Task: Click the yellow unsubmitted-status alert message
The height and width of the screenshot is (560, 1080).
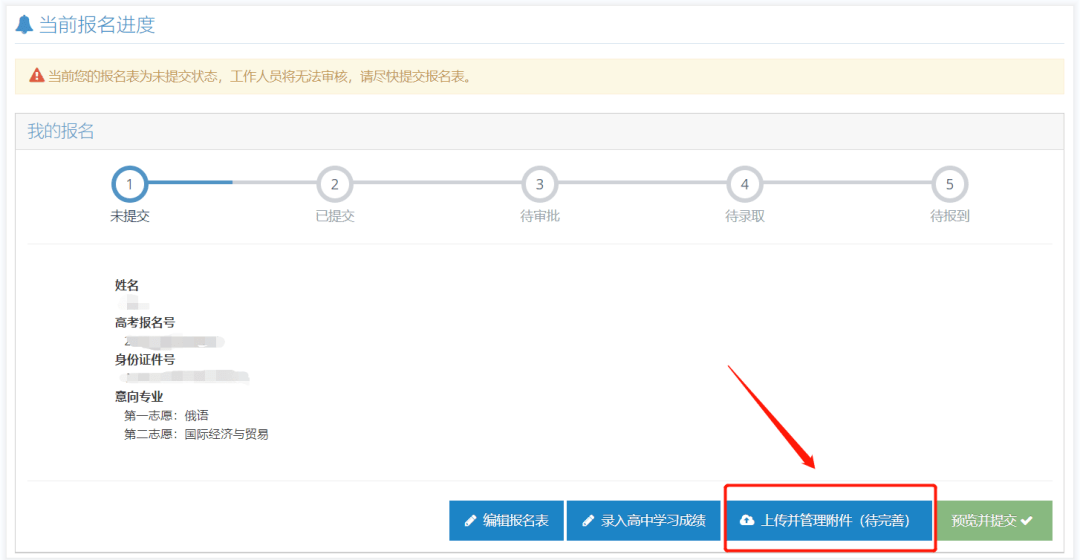Action: pos(260,76)
